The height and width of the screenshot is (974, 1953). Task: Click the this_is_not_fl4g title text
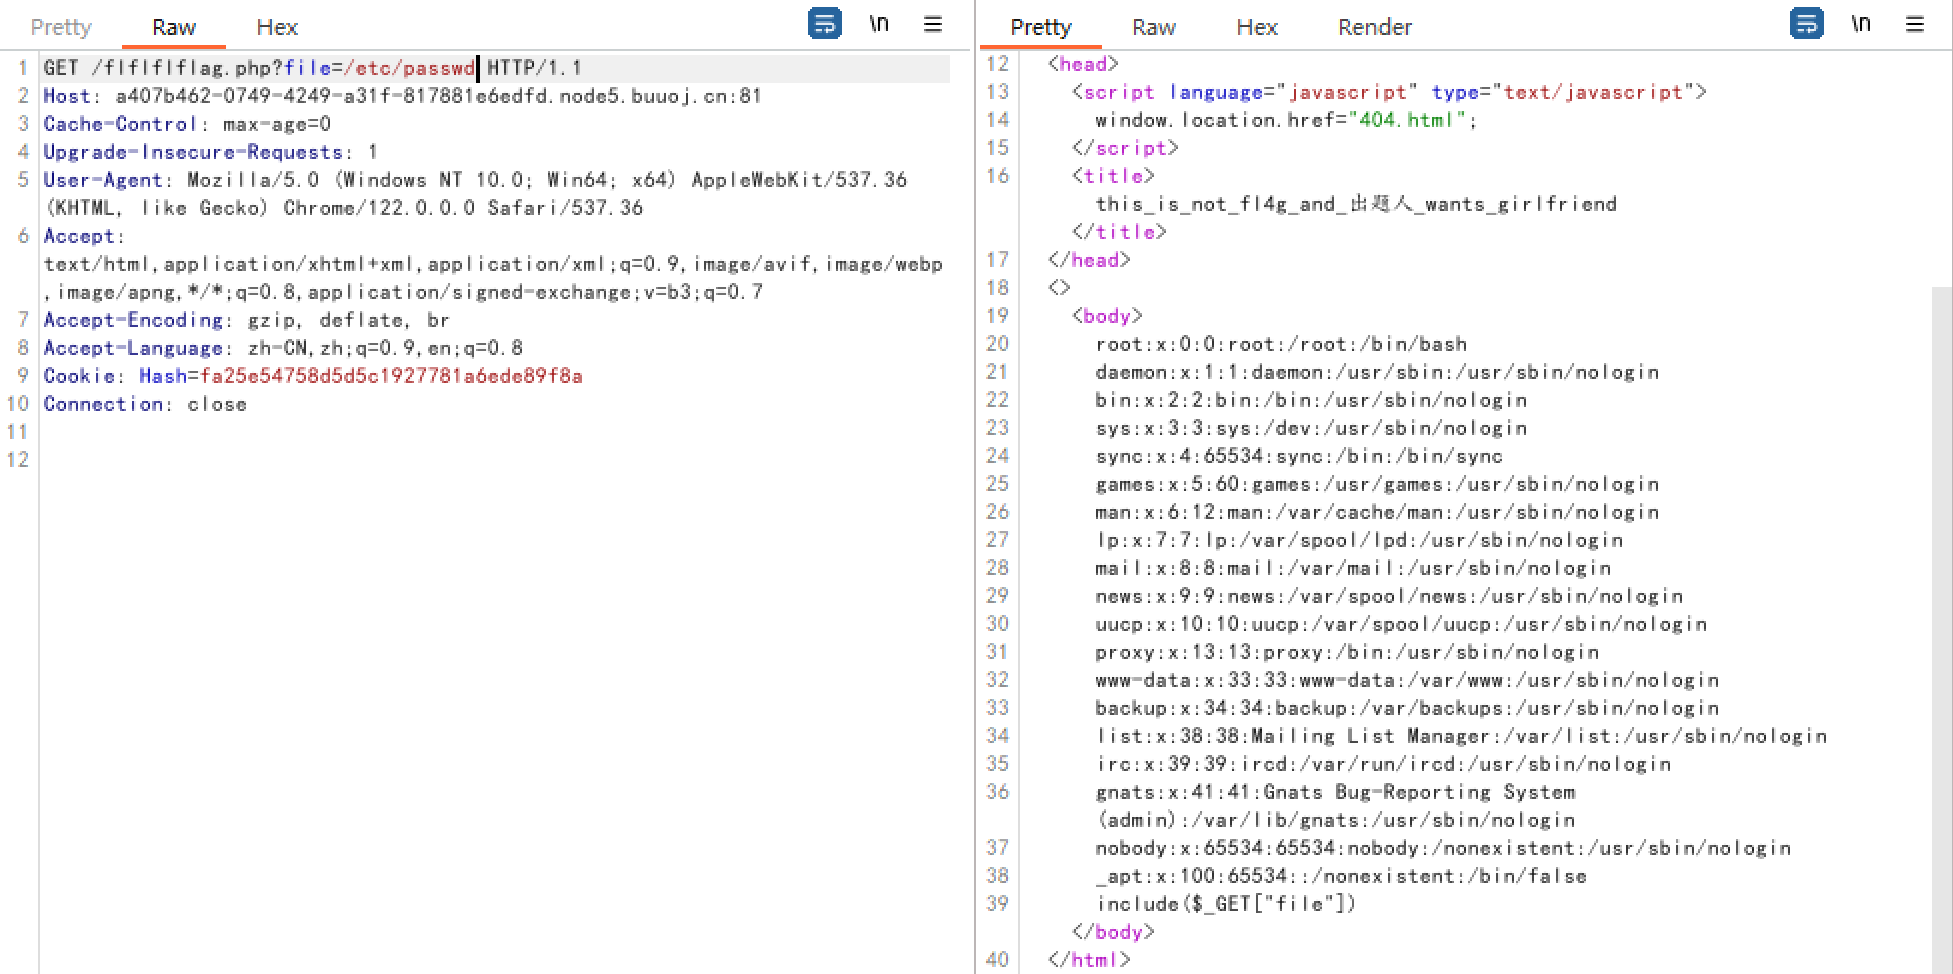(1356, 204)
